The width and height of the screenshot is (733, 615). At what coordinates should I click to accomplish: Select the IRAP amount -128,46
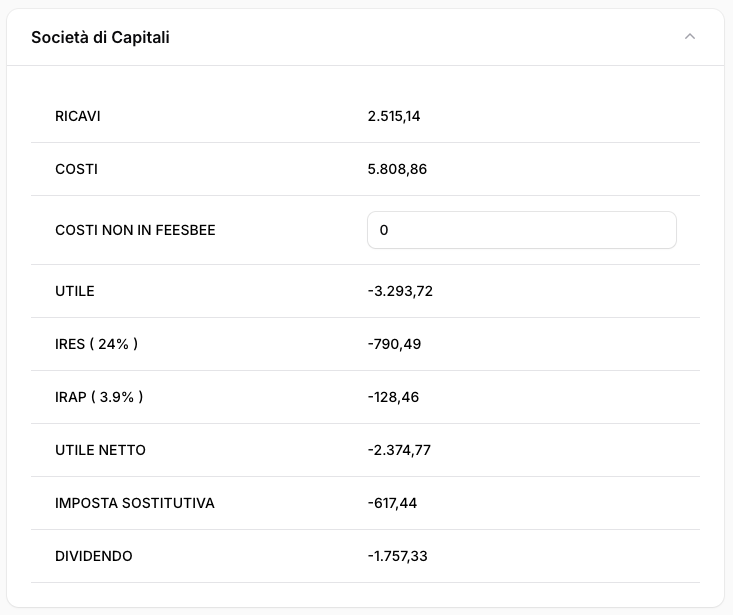[393, 397]
